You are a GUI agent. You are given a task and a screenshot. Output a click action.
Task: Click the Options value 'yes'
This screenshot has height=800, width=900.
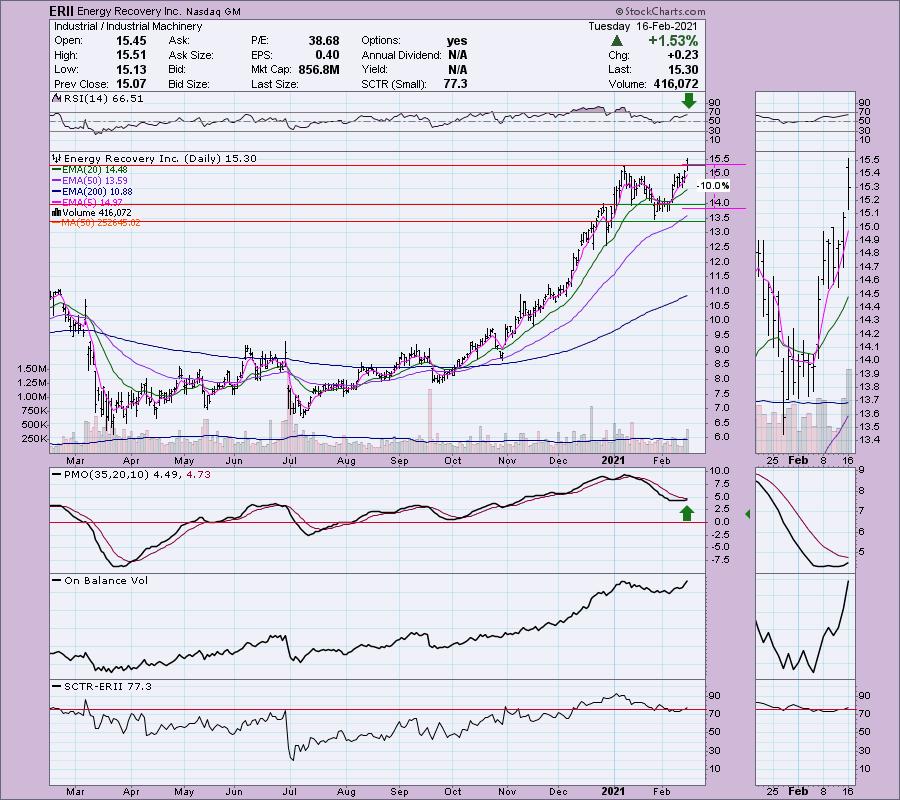pyautogui.click(x=457, y=41)
